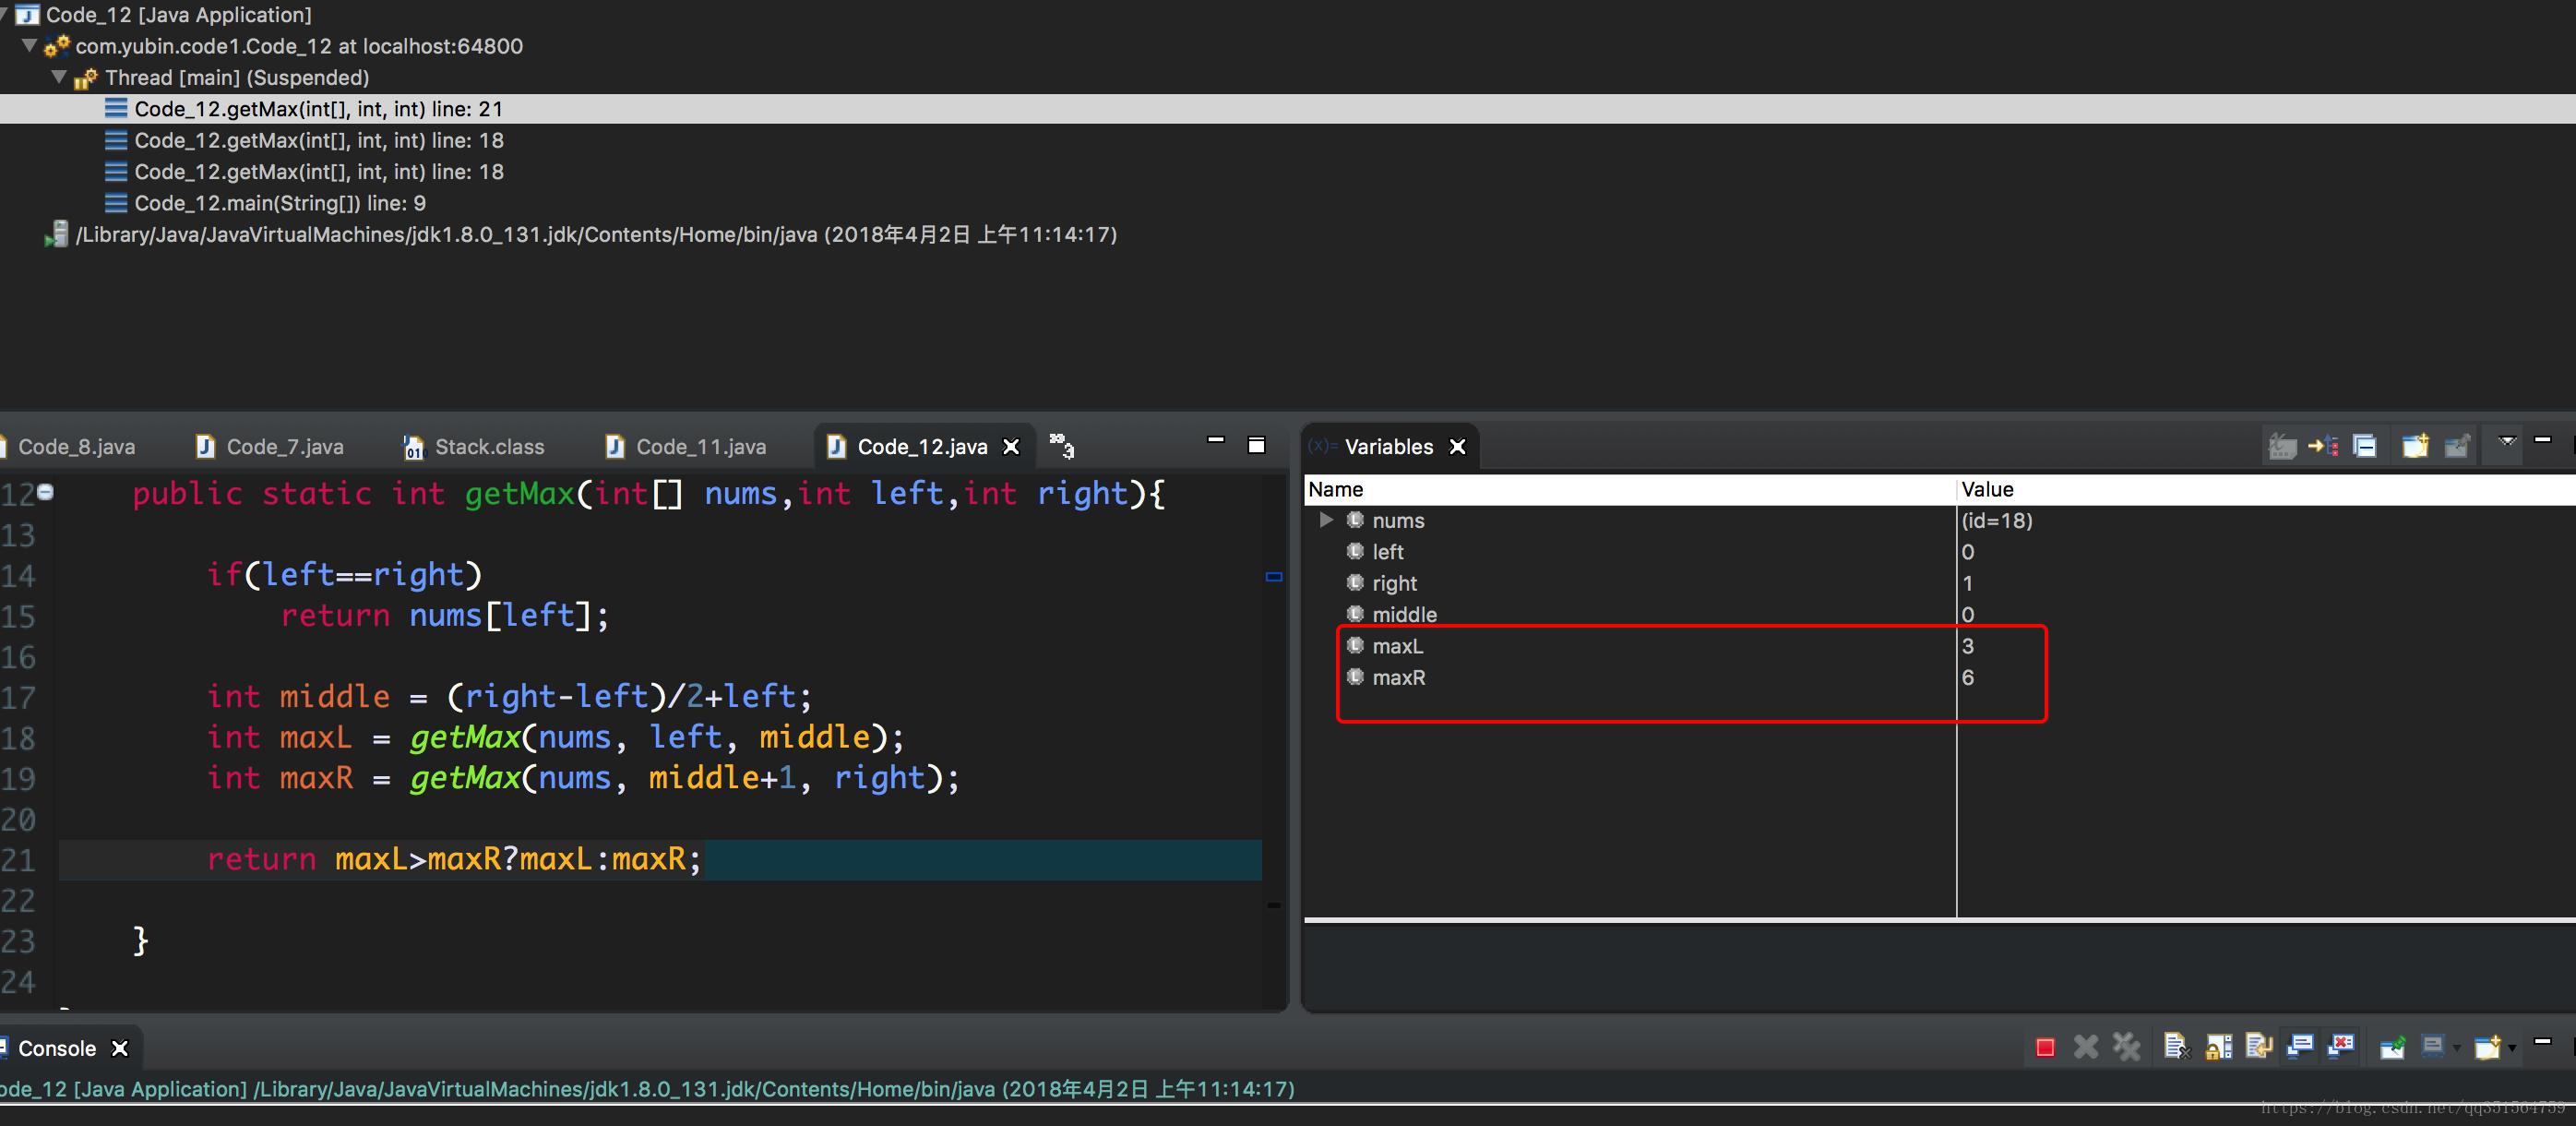Viewport: 2576px width, 1126px height.
Task: Toggle Show Logical Structure in Variables view
Action: (2323, 446)
